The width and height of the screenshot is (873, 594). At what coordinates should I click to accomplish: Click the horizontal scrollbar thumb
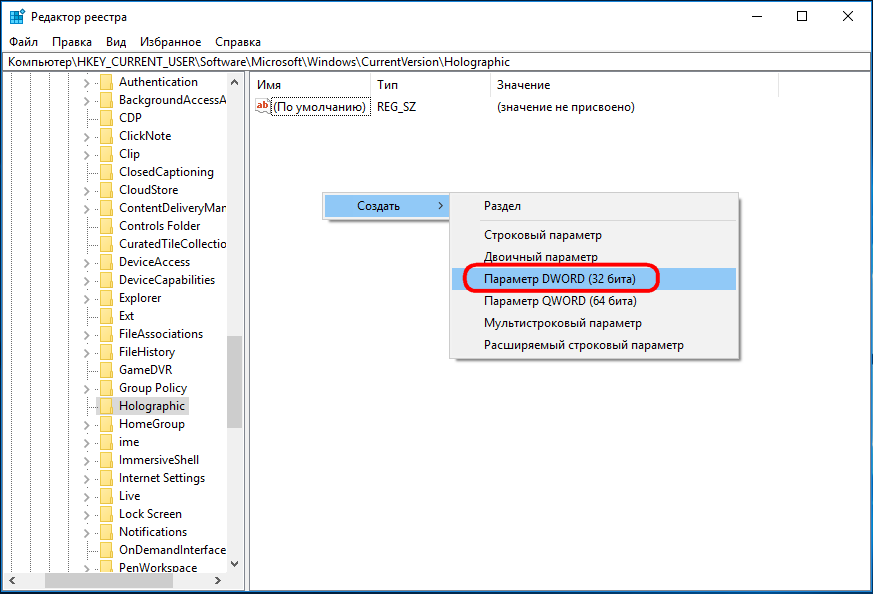tap(109, 581)
